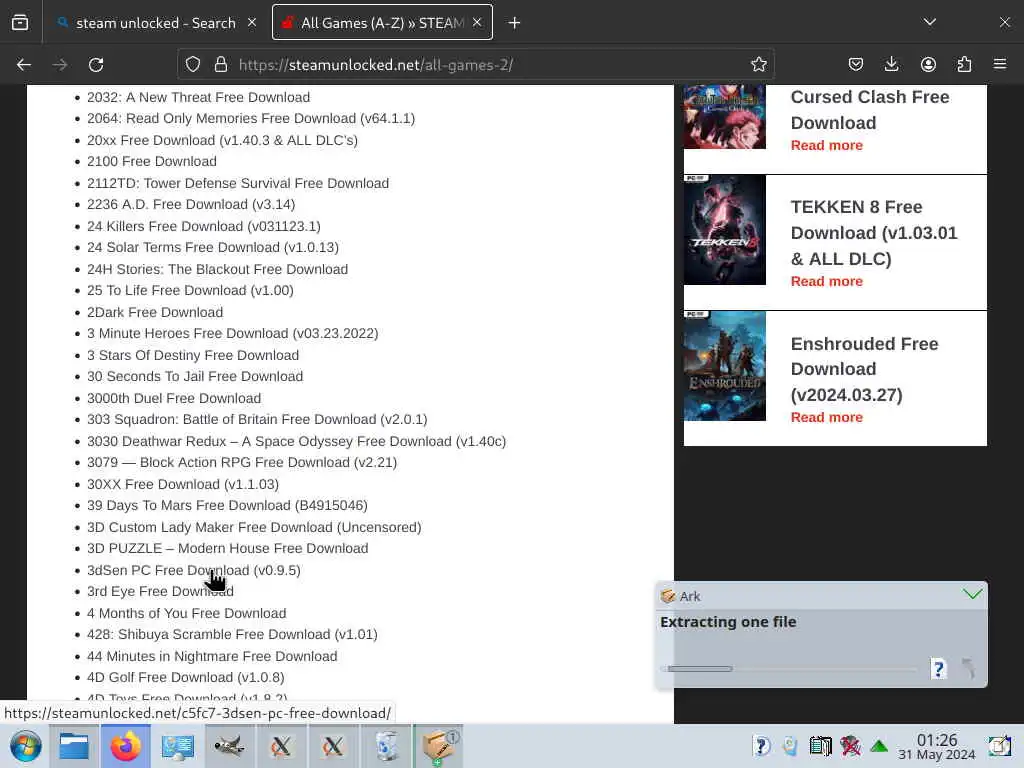Collapse Ark notification with green chevron
This screenshot has width=1024, height=768.
click(972, 594)
